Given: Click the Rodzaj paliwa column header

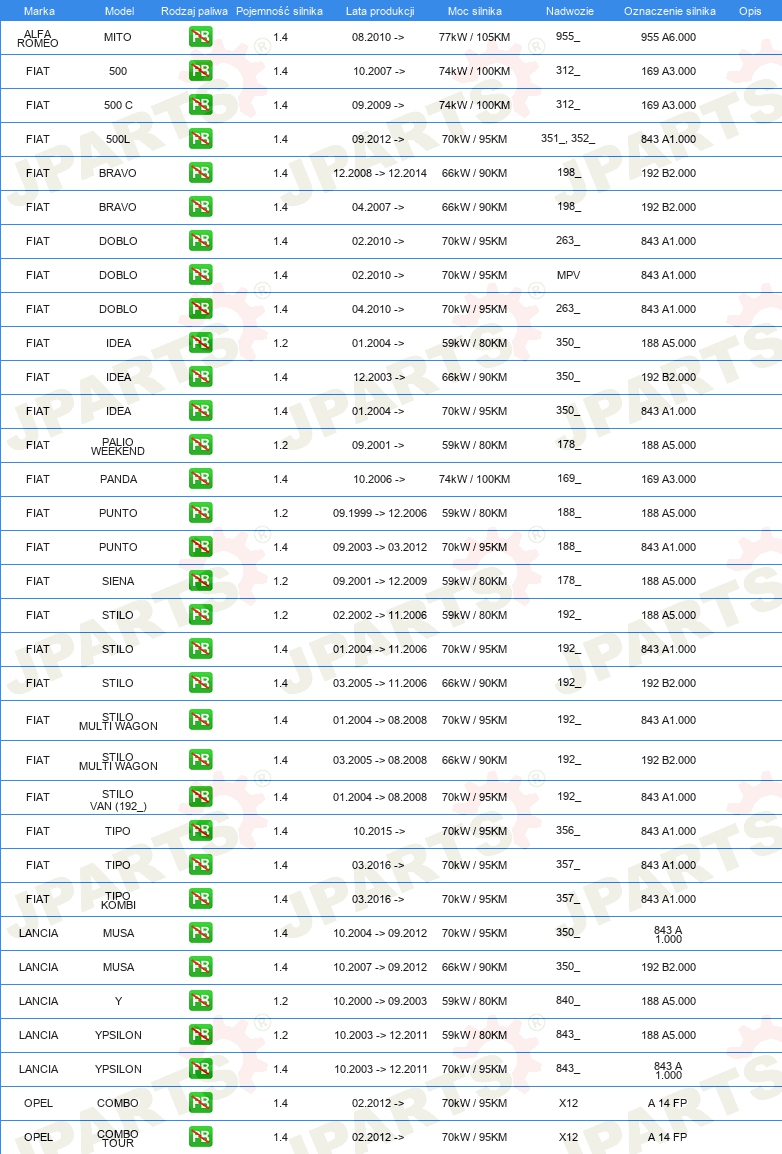Looking at the screenshot, I should pyautogui.click(x=194, y=11).
